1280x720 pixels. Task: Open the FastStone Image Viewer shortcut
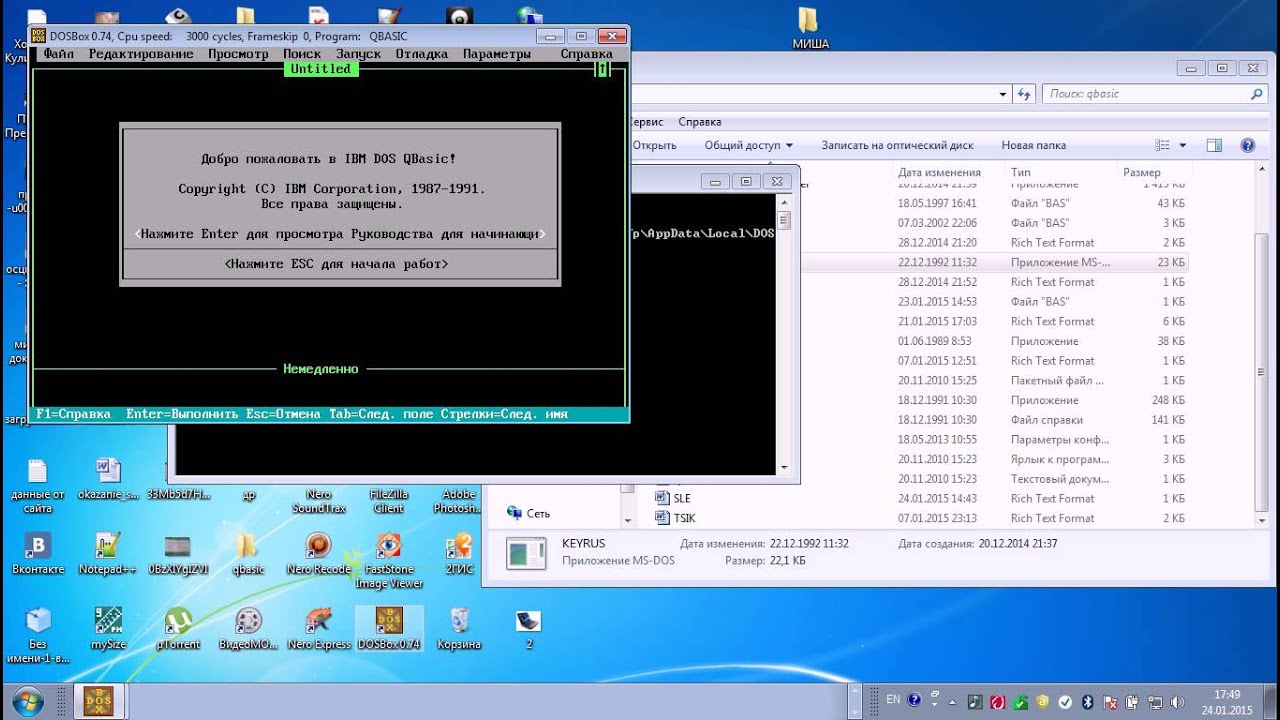pos(389,560)
